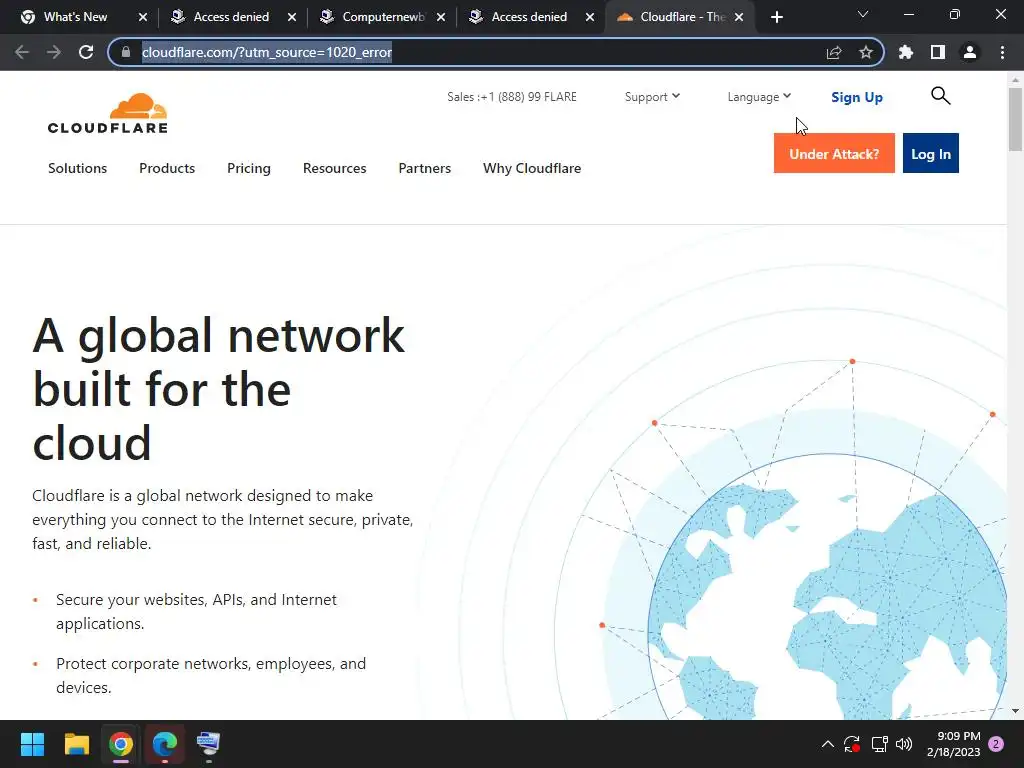
Task: Open the Why Cloudflare menu
Action: [532, 168]
